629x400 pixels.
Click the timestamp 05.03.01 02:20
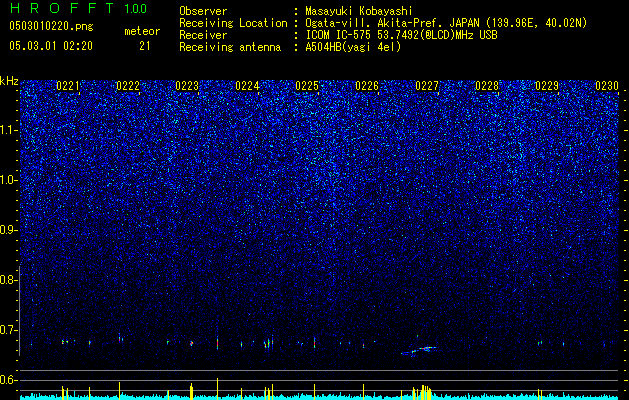pyautogui.click(x=51, y=46)
